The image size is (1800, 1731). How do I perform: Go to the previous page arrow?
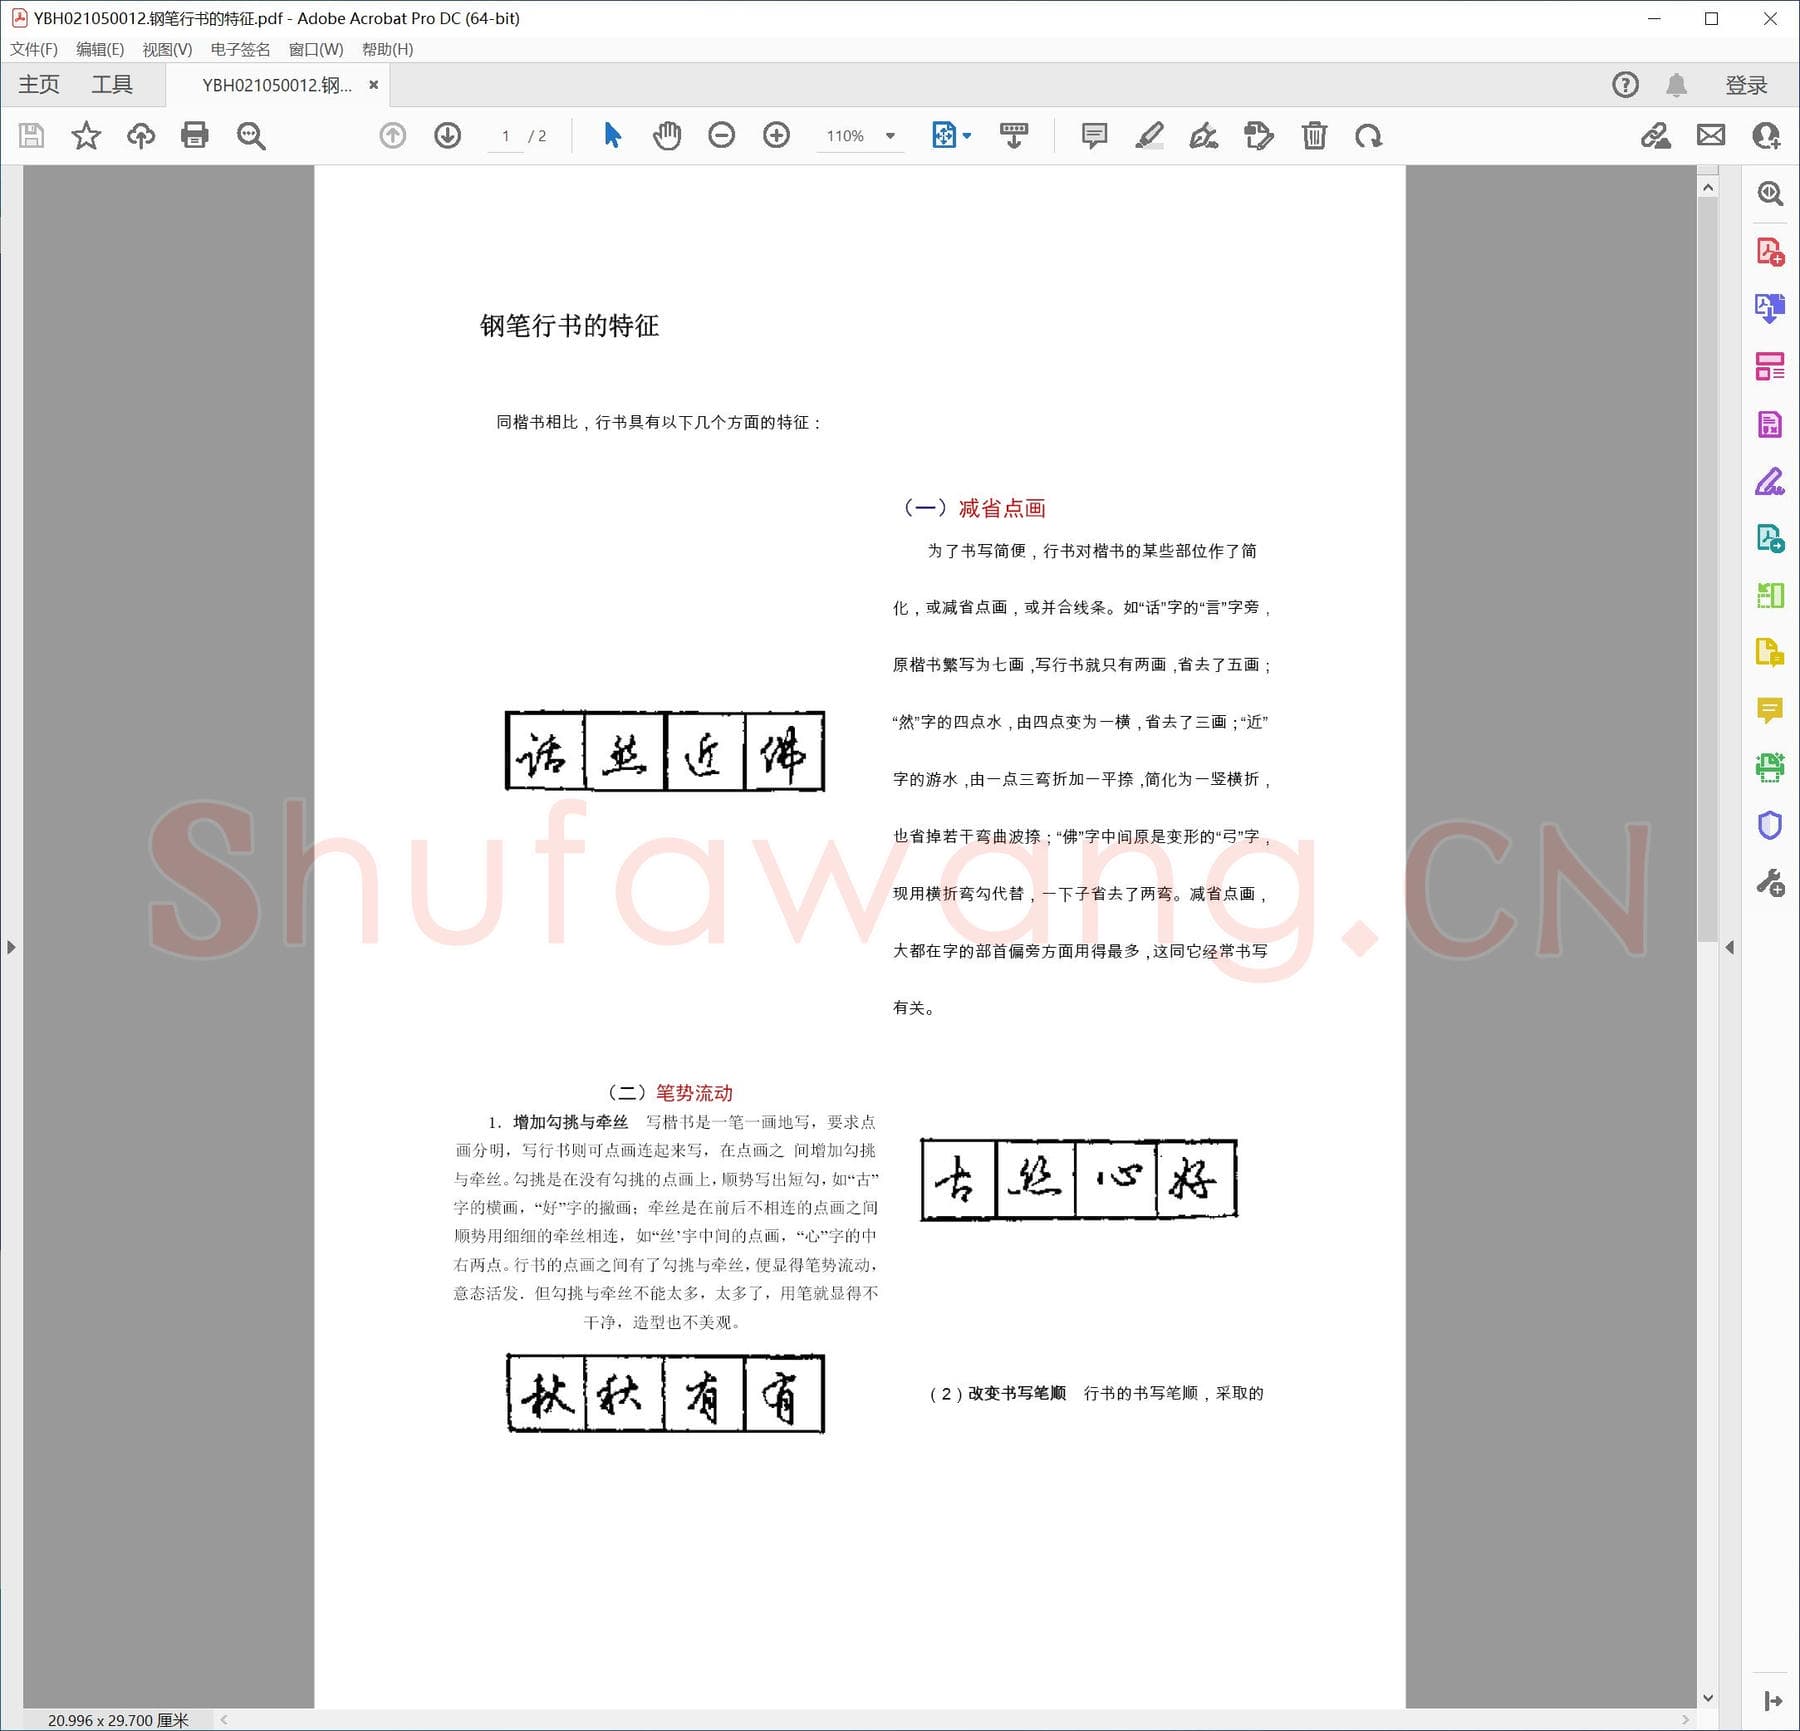(393, 135)
